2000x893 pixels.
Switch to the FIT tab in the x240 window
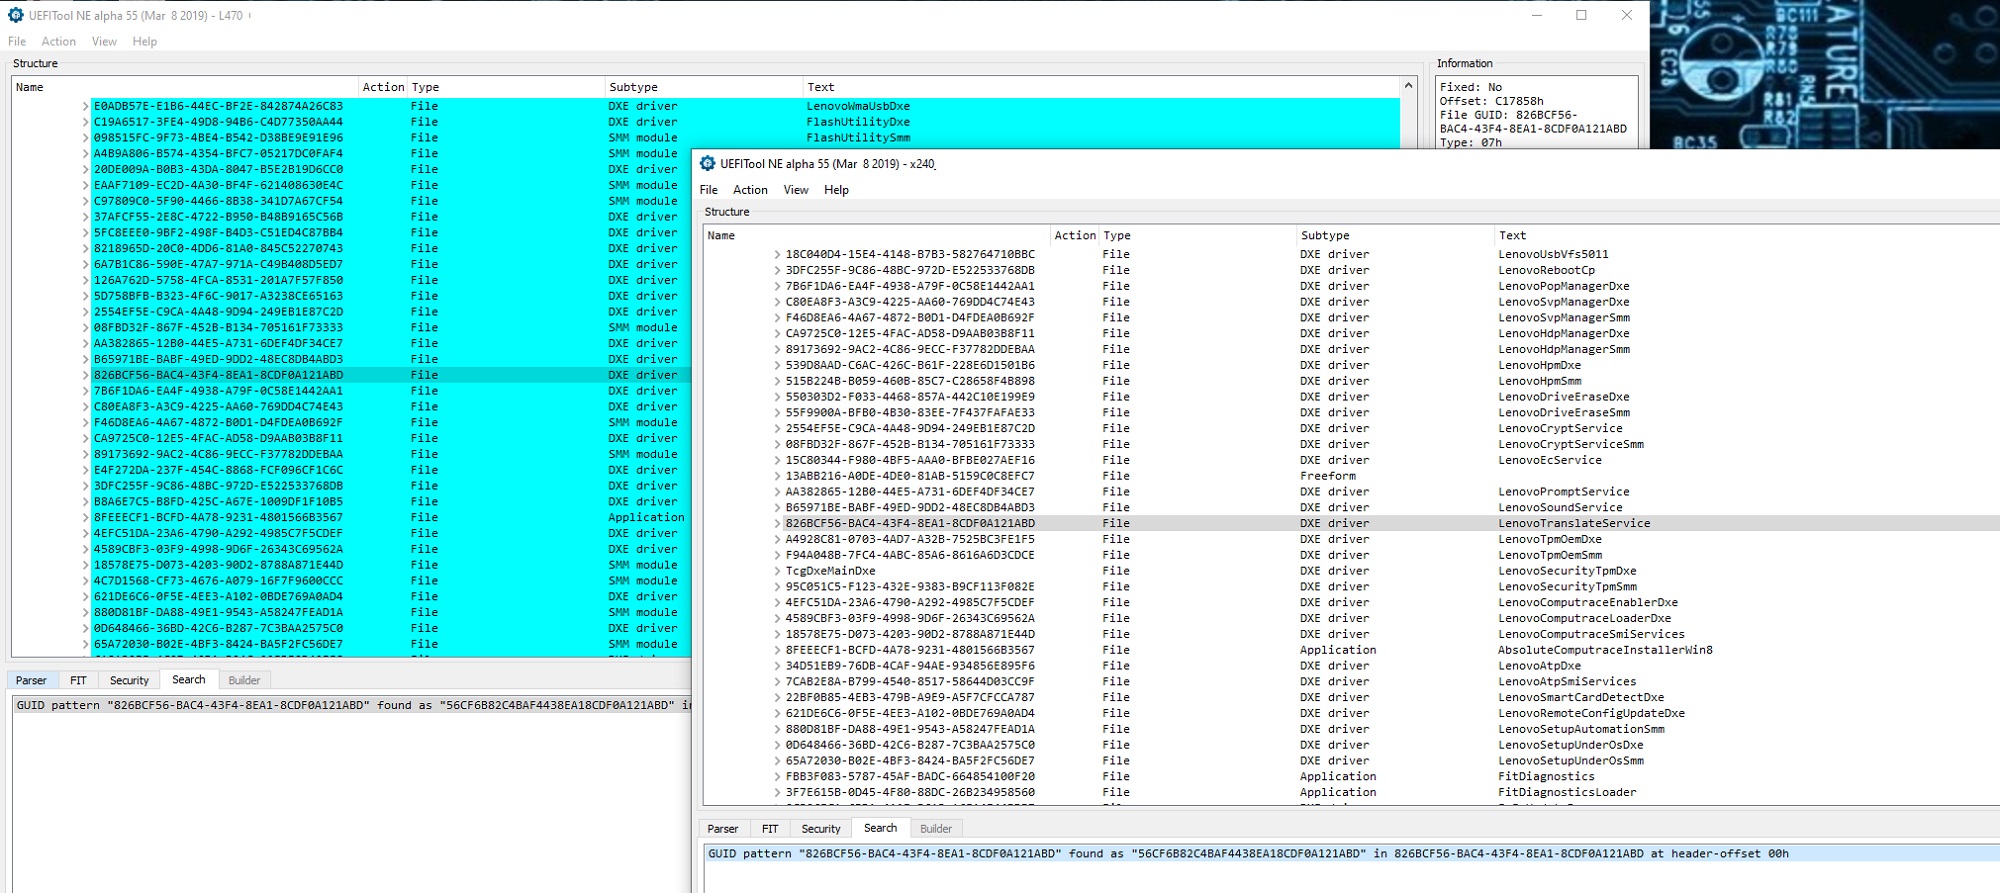pos(770,829)
